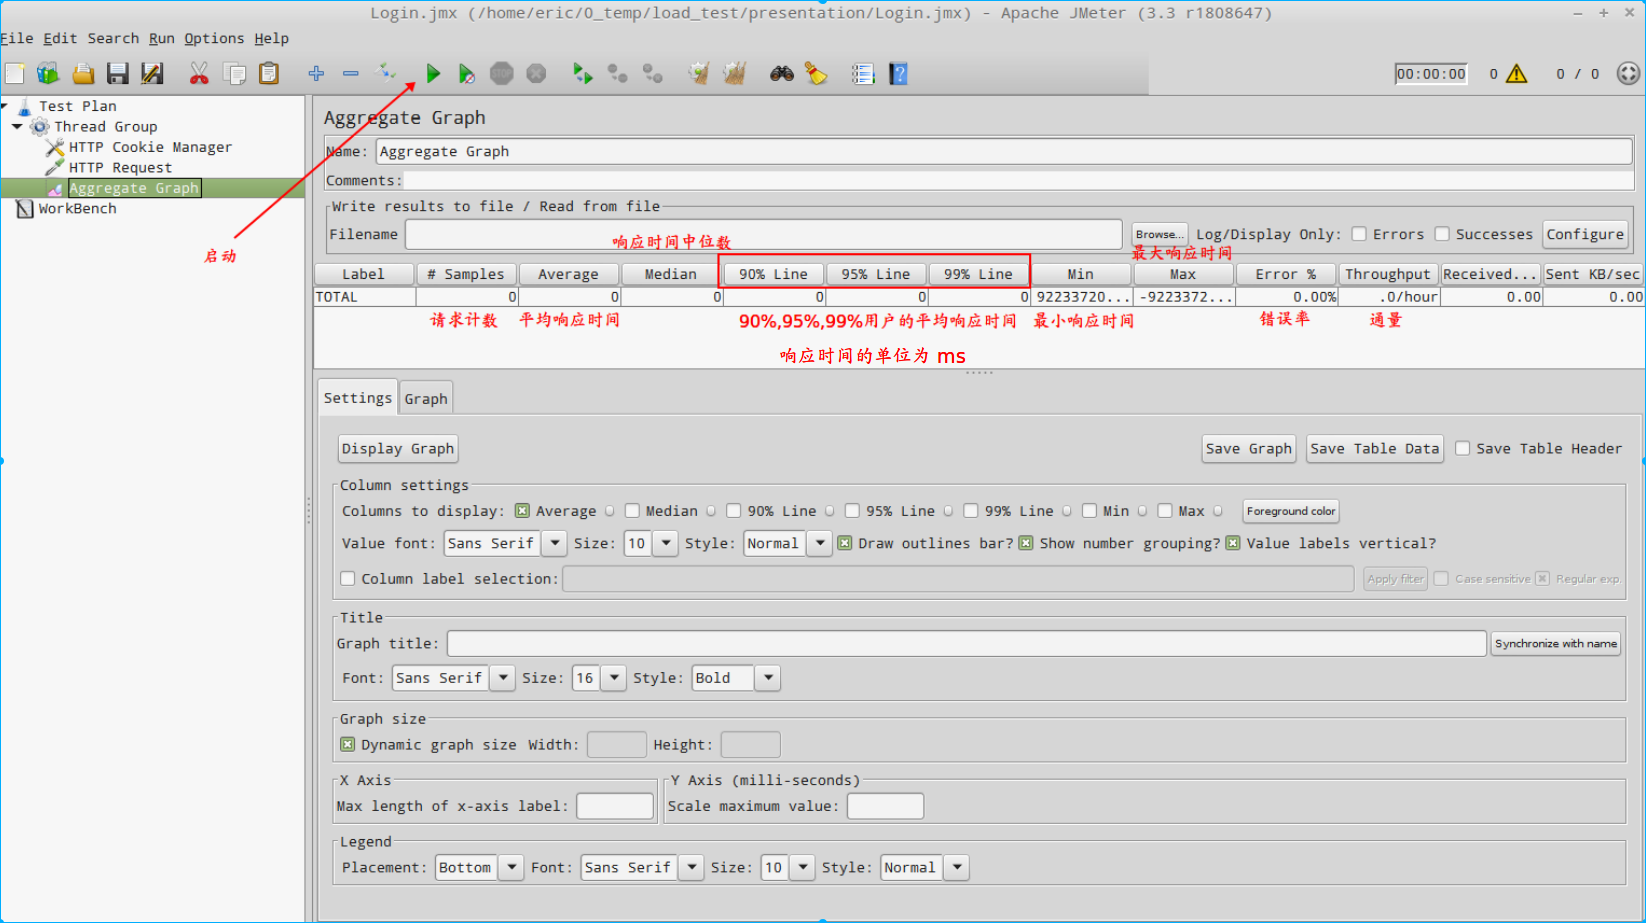Select HTTP Request in the tree
This screenshot has width=1646, height=923.
[120, 168]
